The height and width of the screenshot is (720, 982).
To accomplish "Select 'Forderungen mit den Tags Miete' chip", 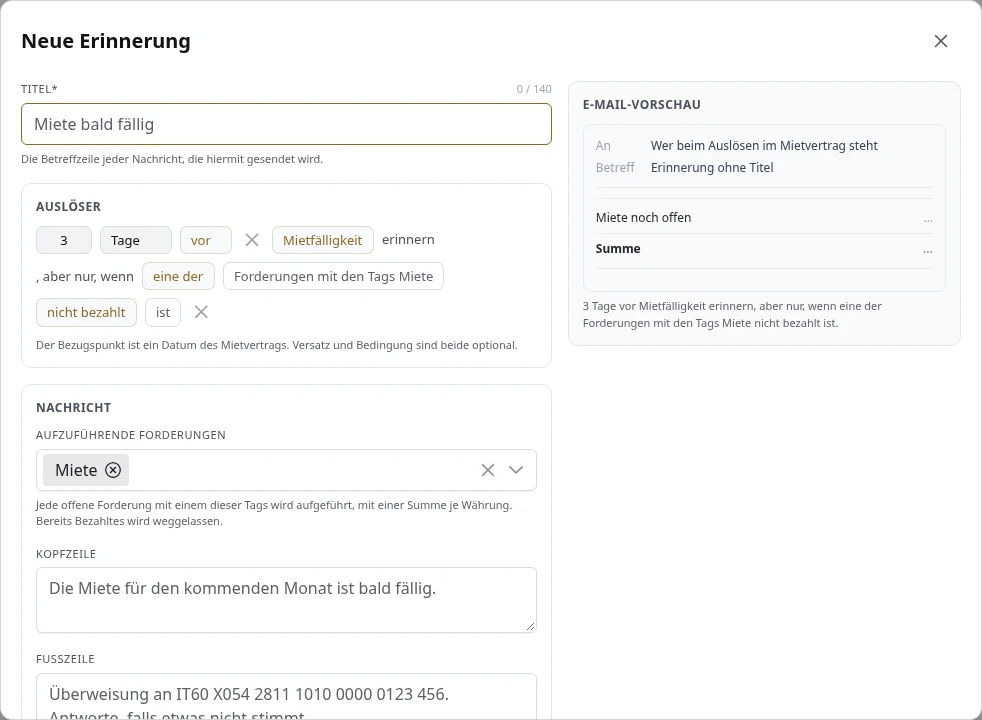I will [333, 276].
